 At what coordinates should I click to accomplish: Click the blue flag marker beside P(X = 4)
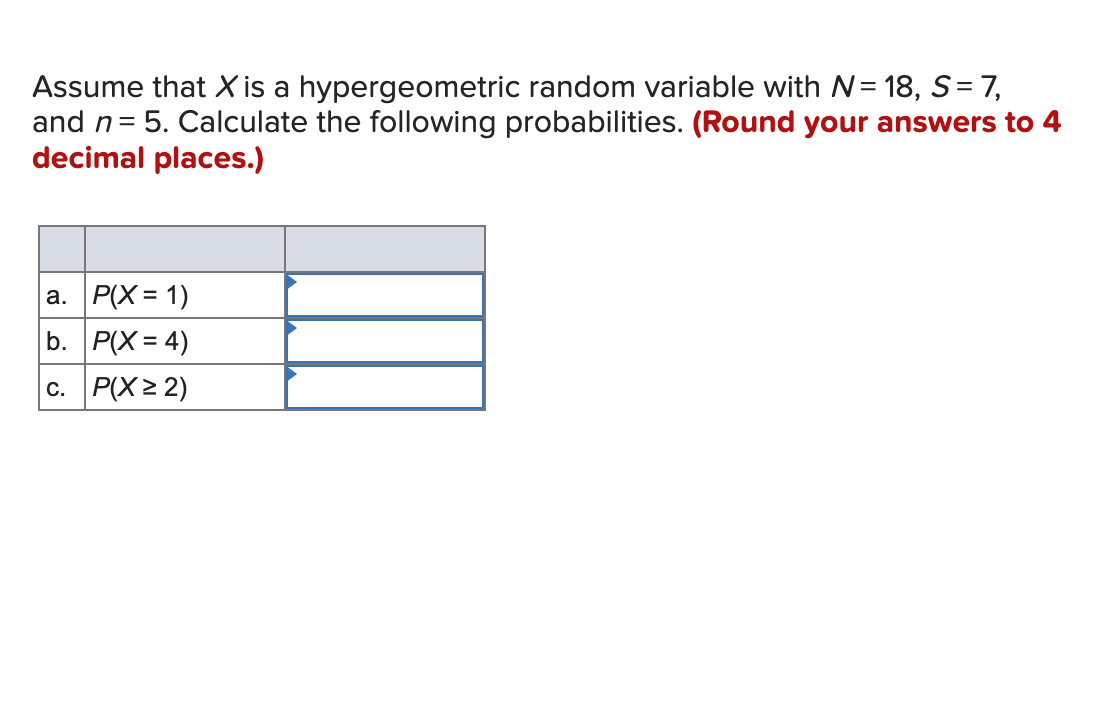[291, 327]
